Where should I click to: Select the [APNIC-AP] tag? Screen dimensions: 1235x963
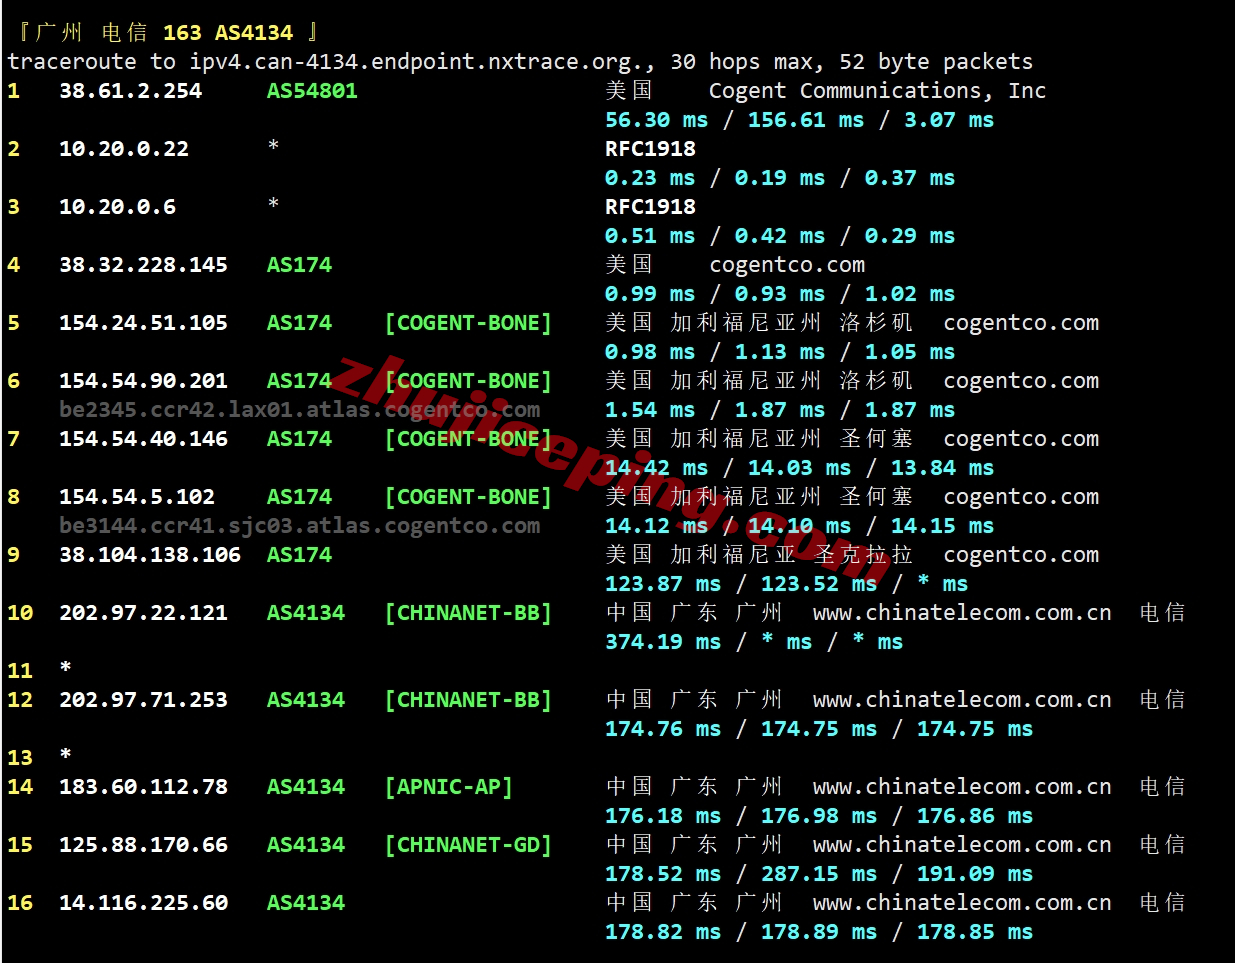(x=449, y=787)
